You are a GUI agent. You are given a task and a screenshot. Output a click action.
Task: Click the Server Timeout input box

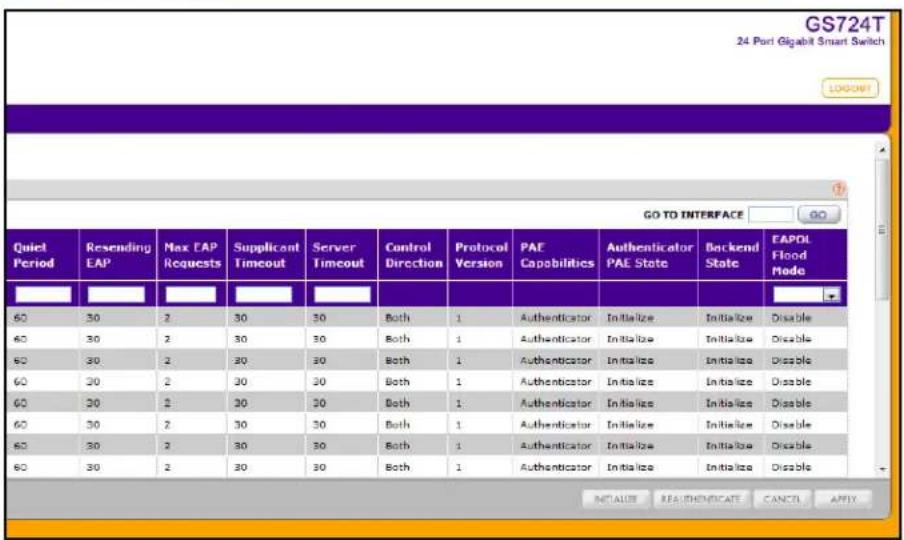(342, 294)
